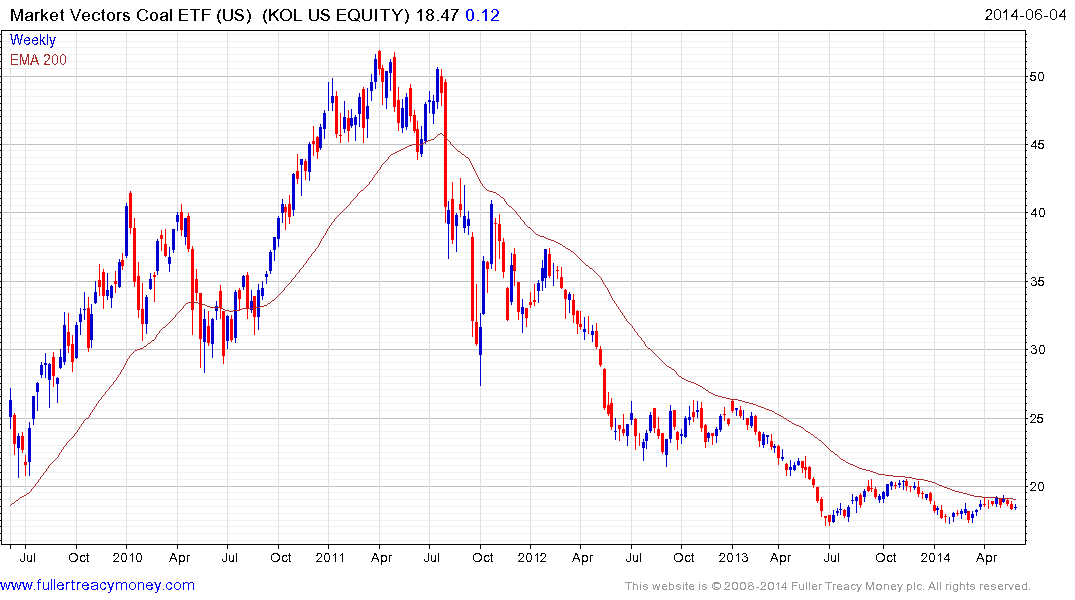Click the 2011 year label on the time axis
Viewport: 1075px width, 600px height.
[x=330, y=557]
